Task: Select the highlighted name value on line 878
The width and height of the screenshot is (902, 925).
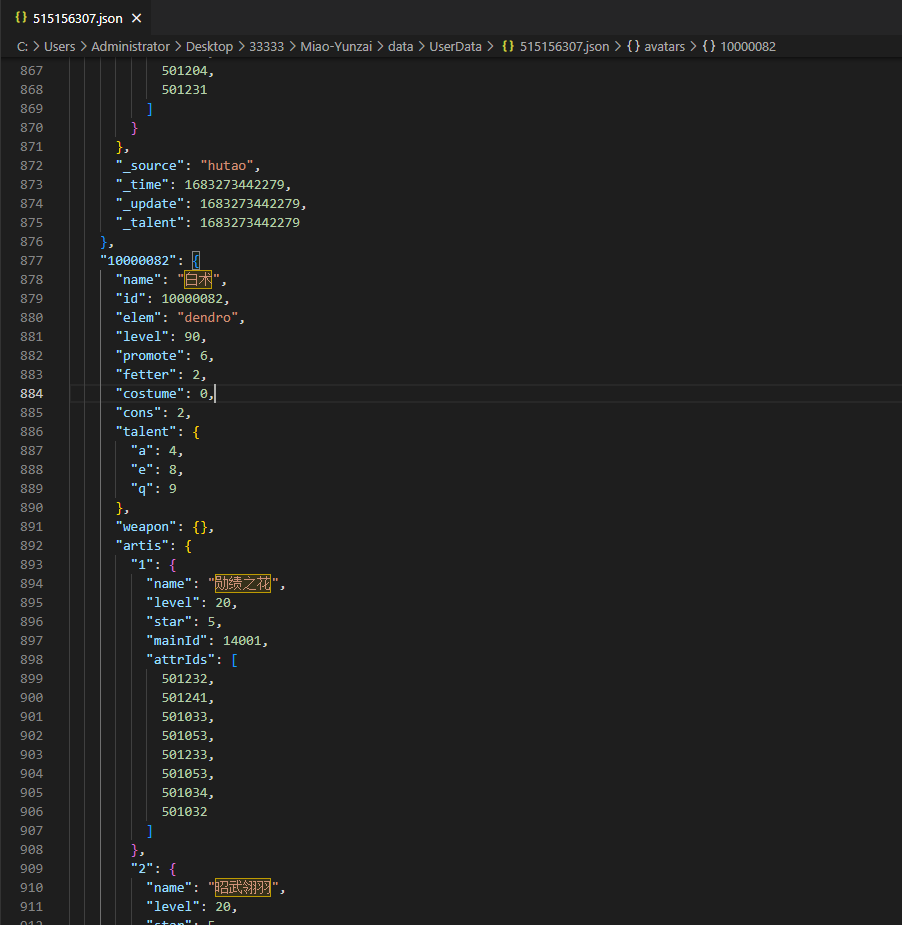Action: (198, 279)
